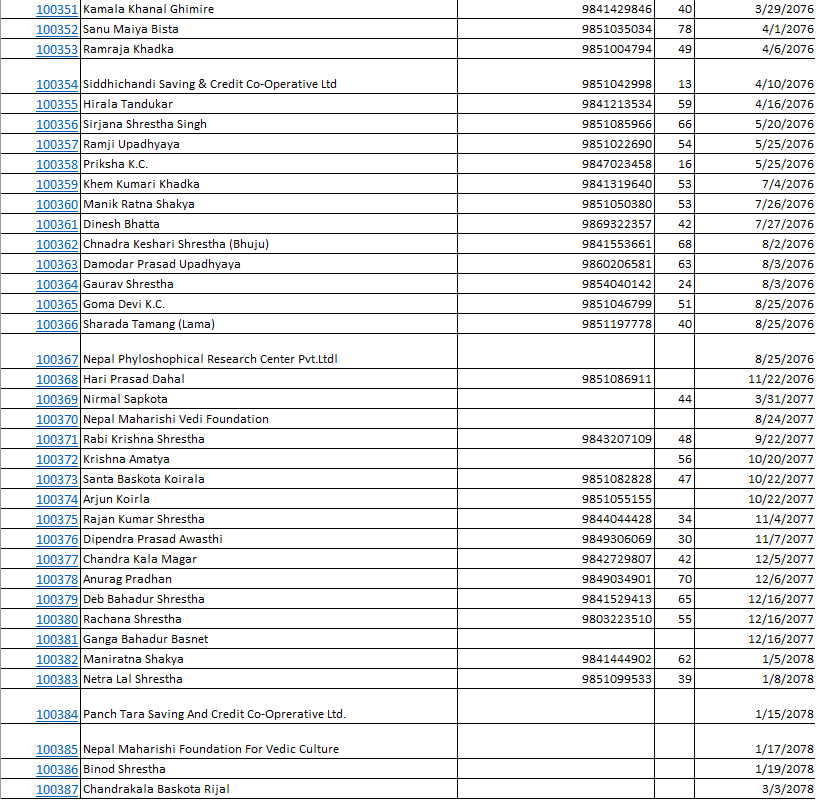Image resolution: width=817 pixels, height=803 pixels.
Task: Open link 100367 for Nepal Phyloshophical Research
Action: click(57, 359)
